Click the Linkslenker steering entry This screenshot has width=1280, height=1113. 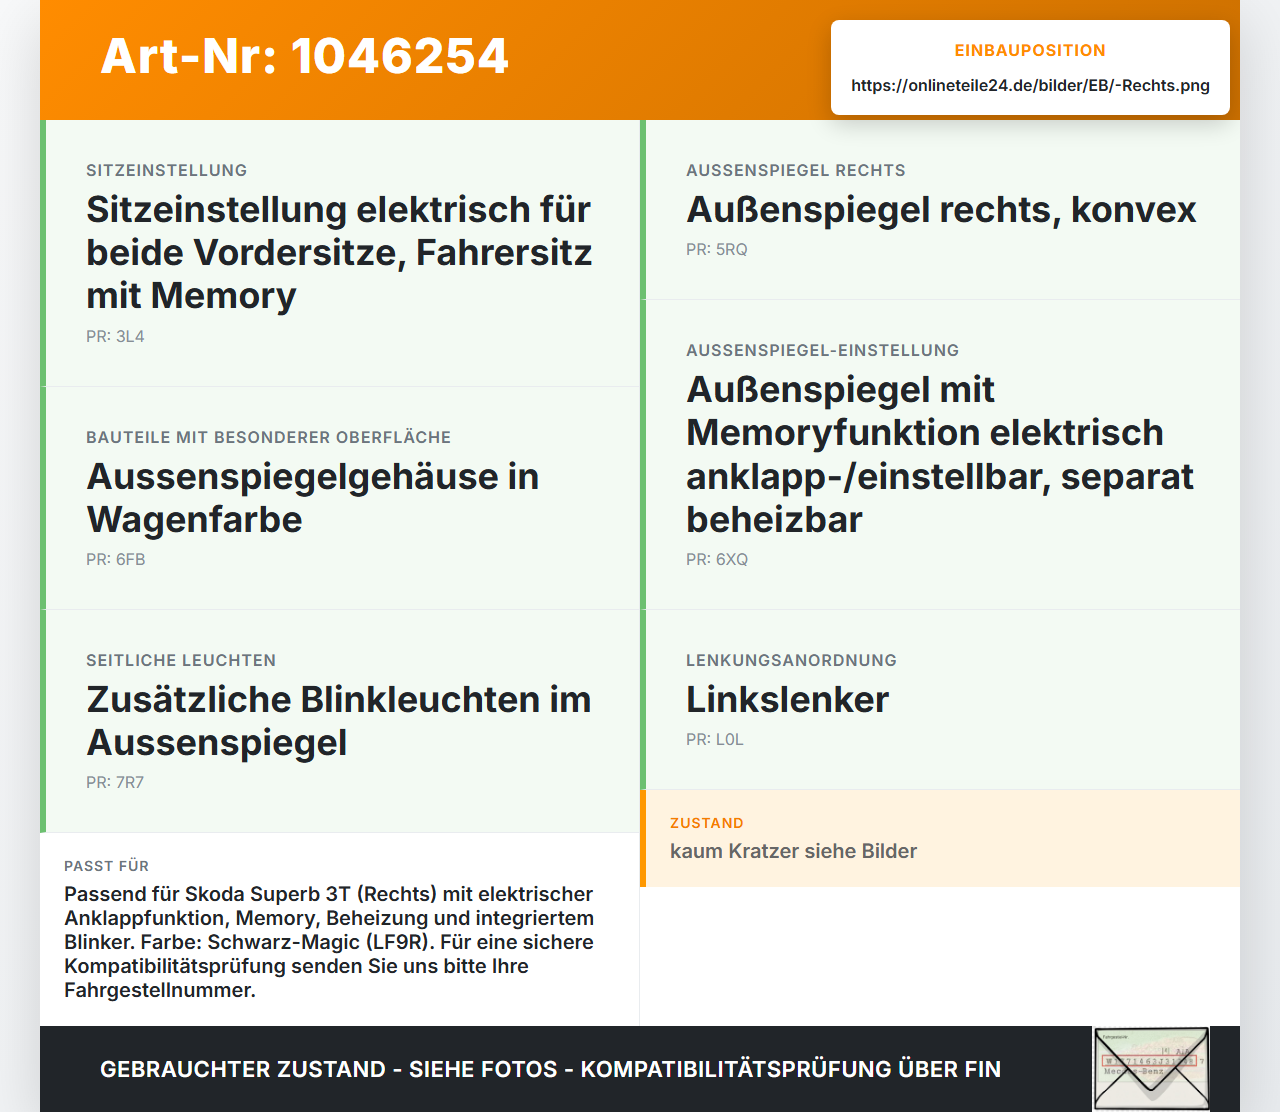pos(940,700)
